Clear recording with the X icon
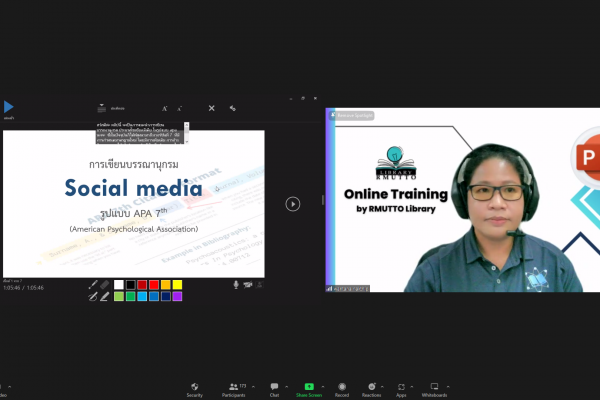Viewport: 600px width, 400px height. point(211,108)
